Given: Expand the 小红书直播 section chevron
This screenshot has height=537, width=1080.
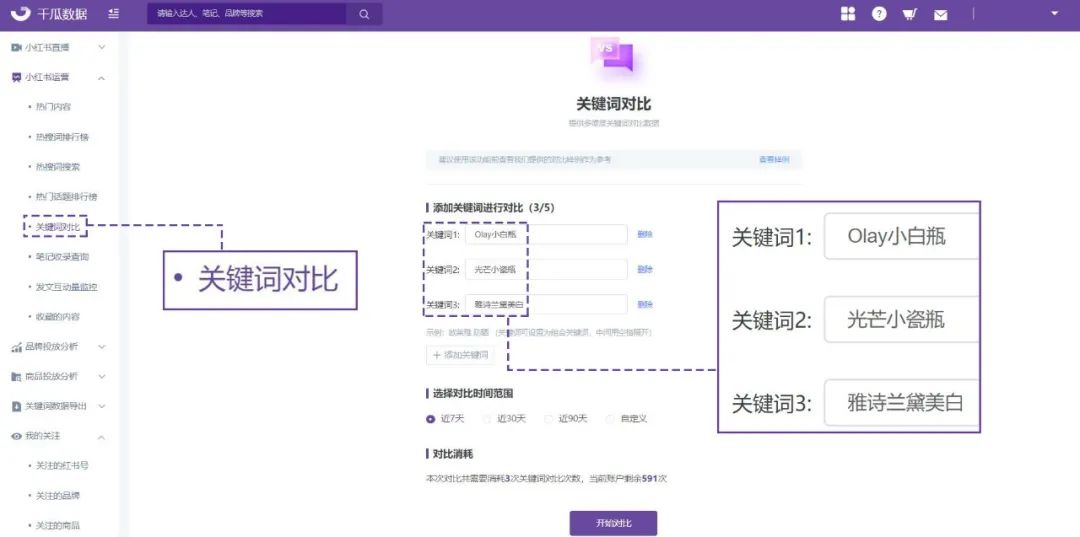Looking at the screenshot, I should point(101,48).
